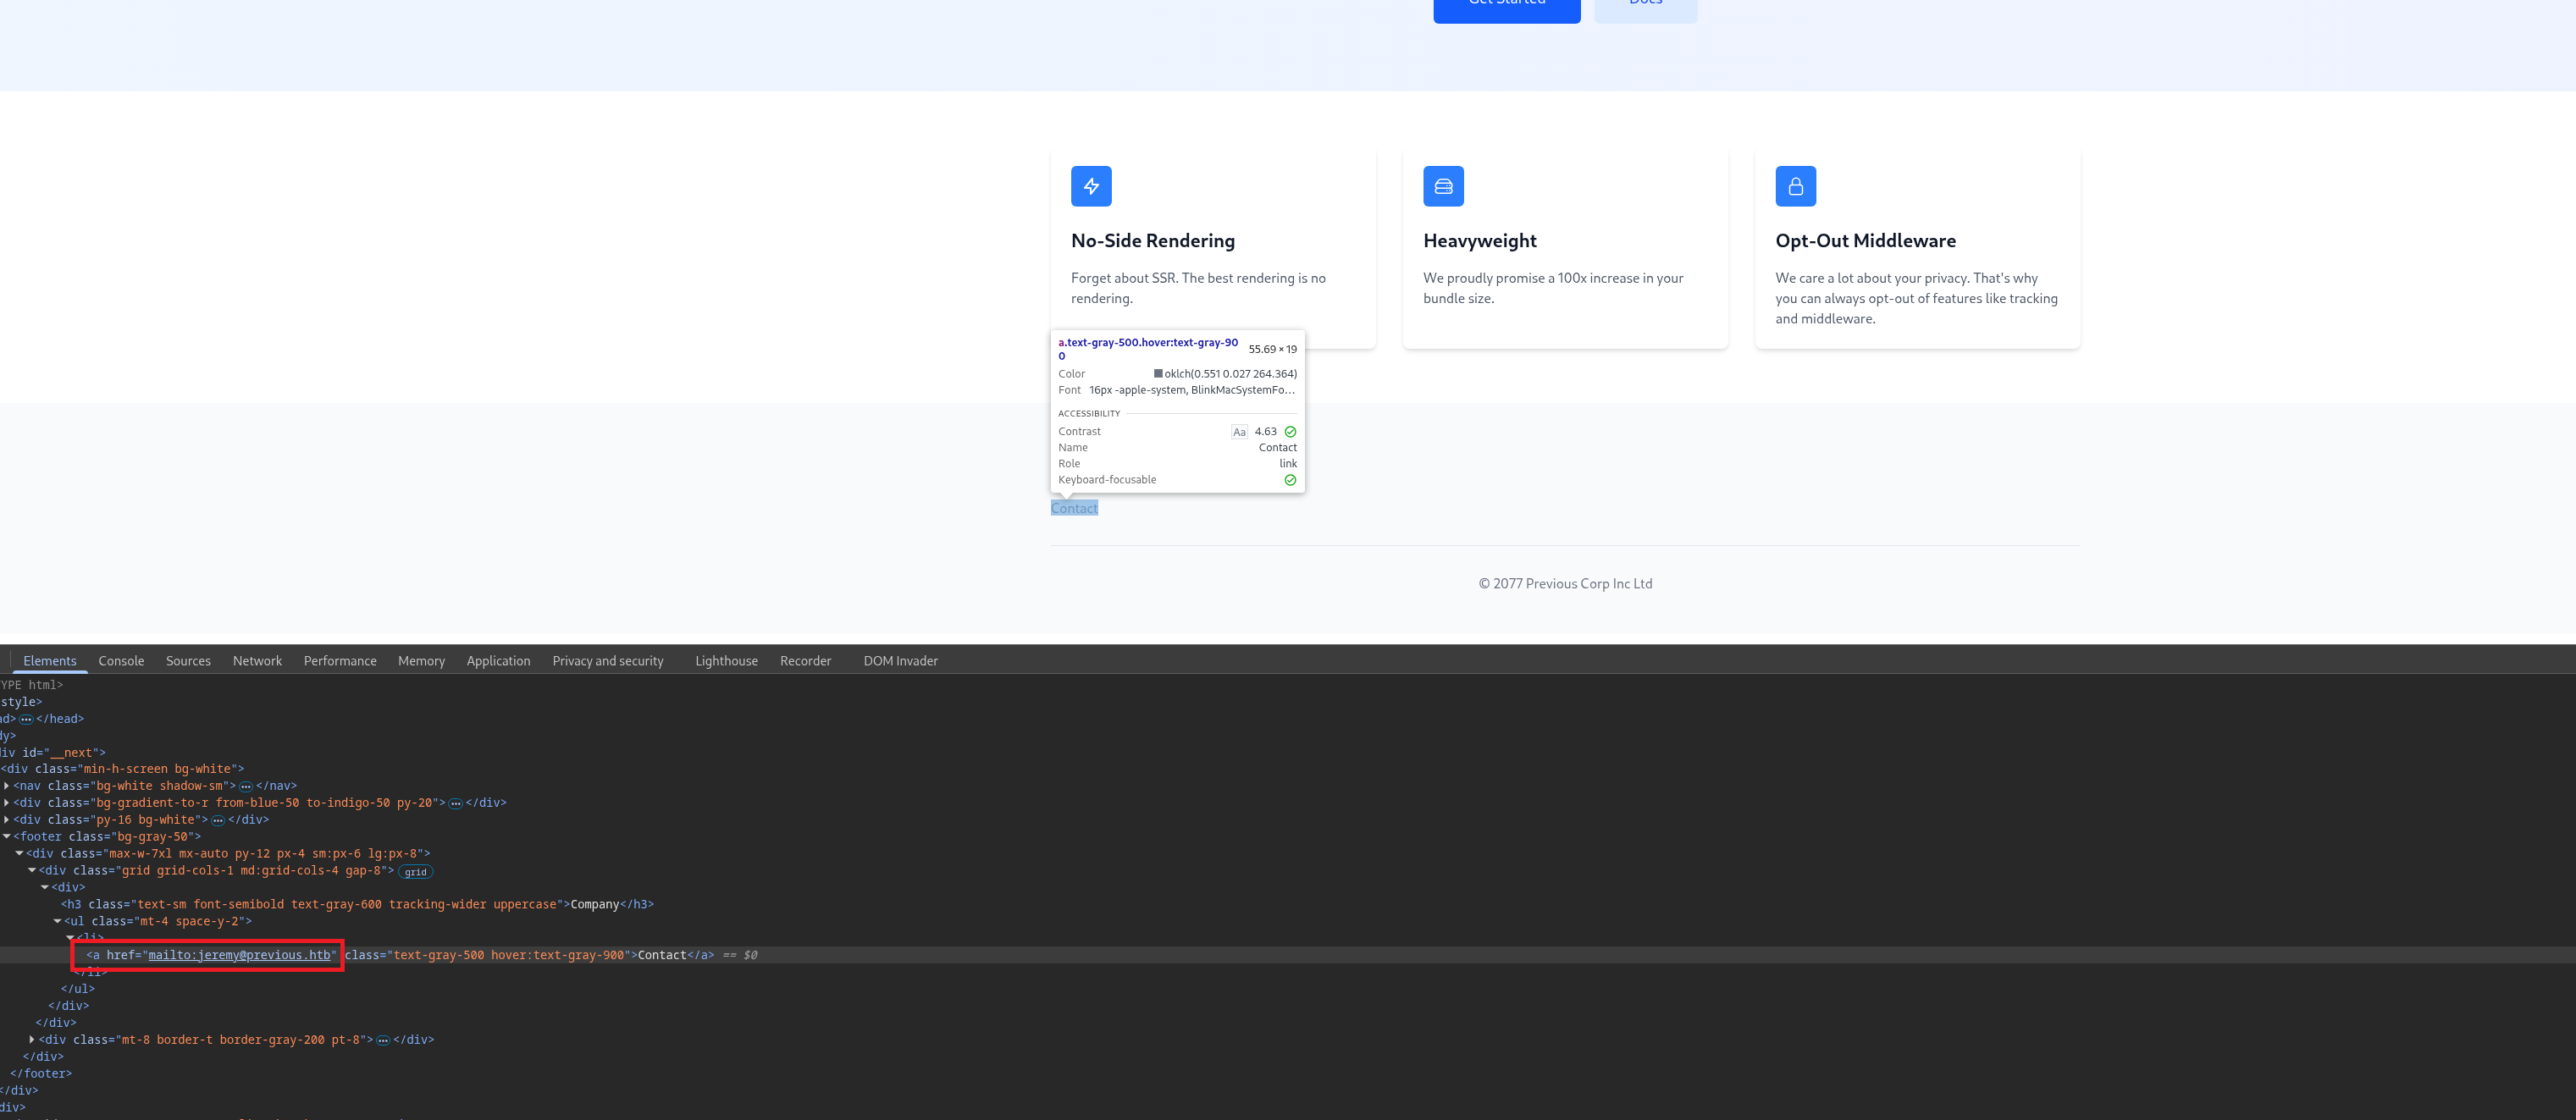Click the server icon above Heavyweight
This screenshot has width=2576, height=1120.
point(1443,186)
